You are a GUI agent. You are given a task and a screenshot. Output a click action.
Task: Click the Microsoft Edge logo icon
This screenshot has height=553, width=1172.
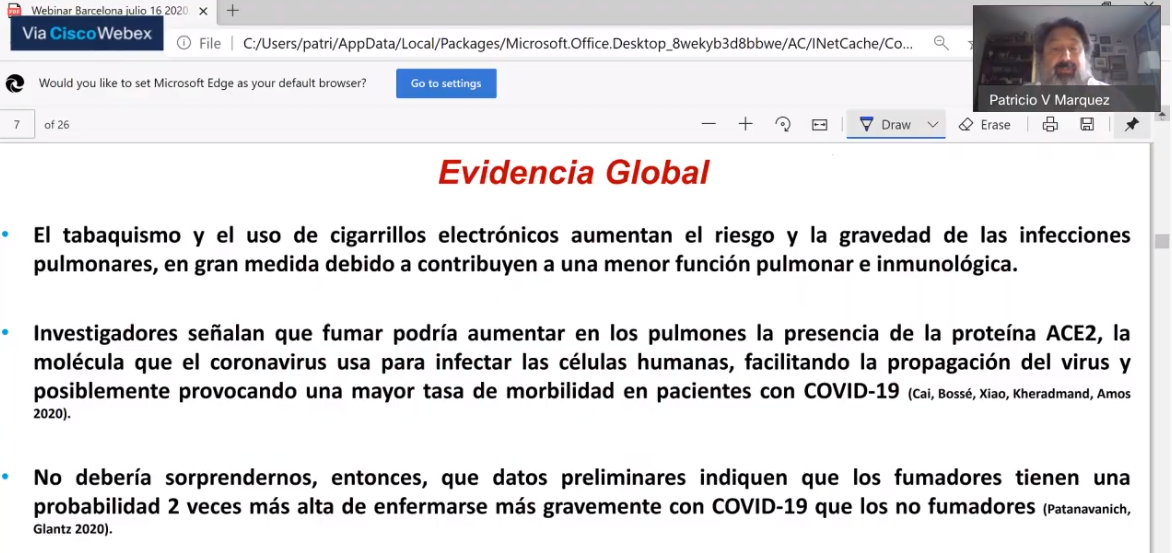[14, 84]
